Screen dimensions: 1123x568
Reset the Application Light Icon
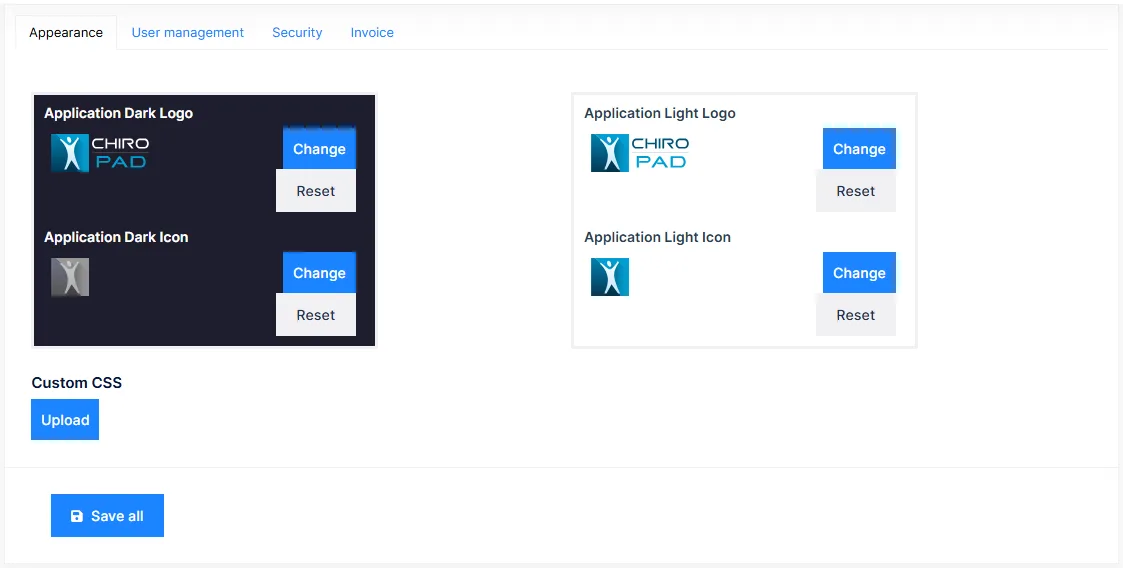(x=856, y=315)
